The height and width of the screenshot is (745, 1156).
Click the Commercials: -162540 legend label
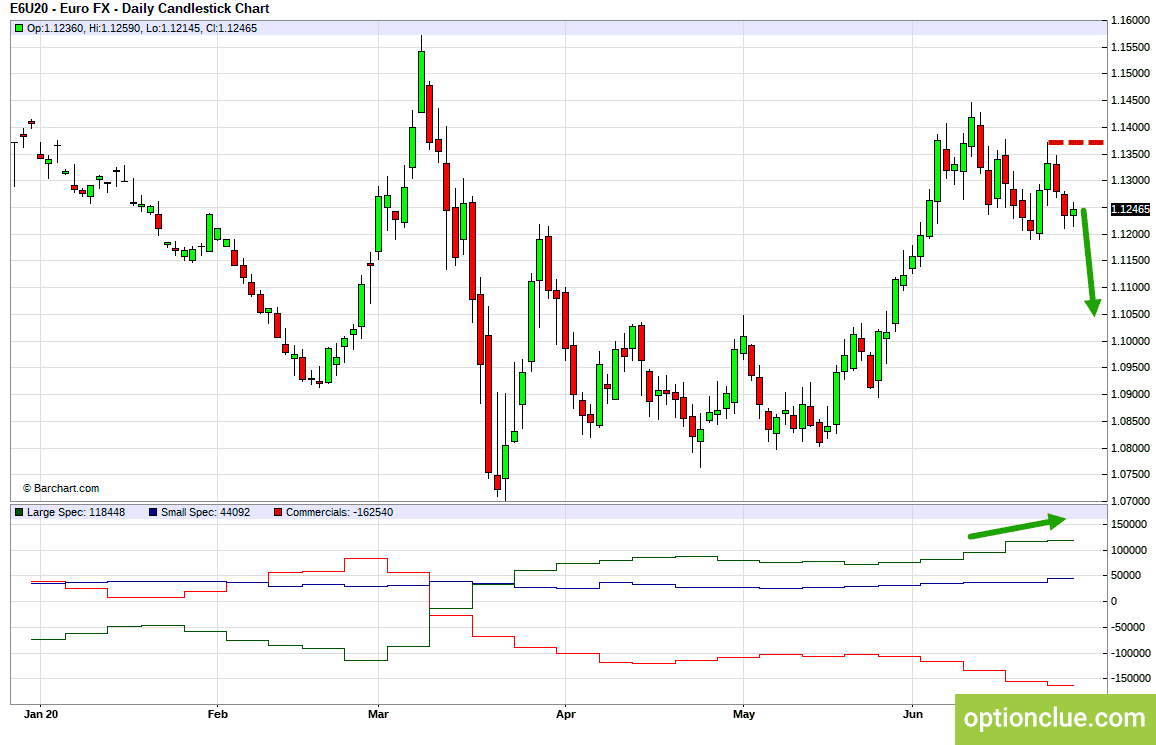click(x=339, y=512)
